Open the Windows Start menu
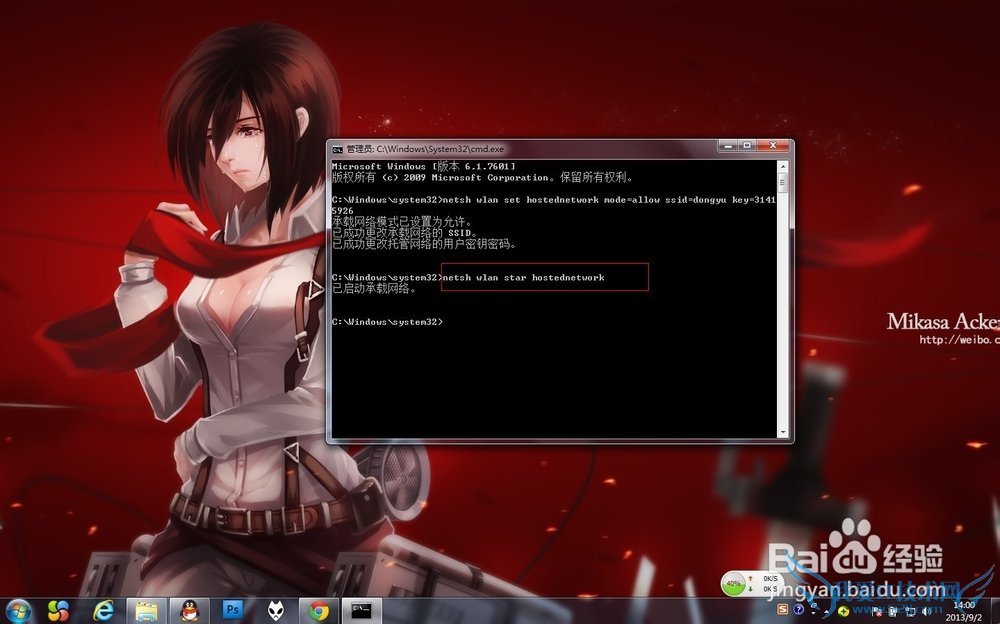Screen dimensions: 1000x624 [x=17, y=611]
